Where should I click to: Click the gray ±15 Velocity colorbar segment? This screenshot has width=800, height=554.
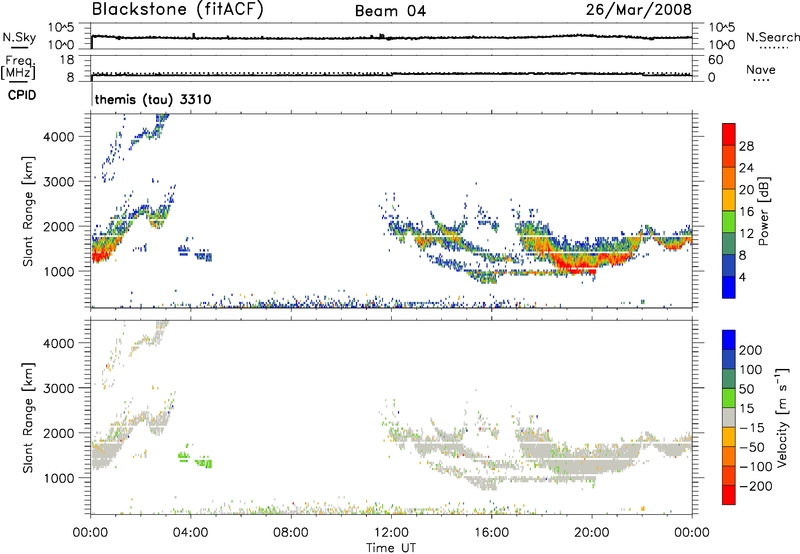(x=729, y=417)
